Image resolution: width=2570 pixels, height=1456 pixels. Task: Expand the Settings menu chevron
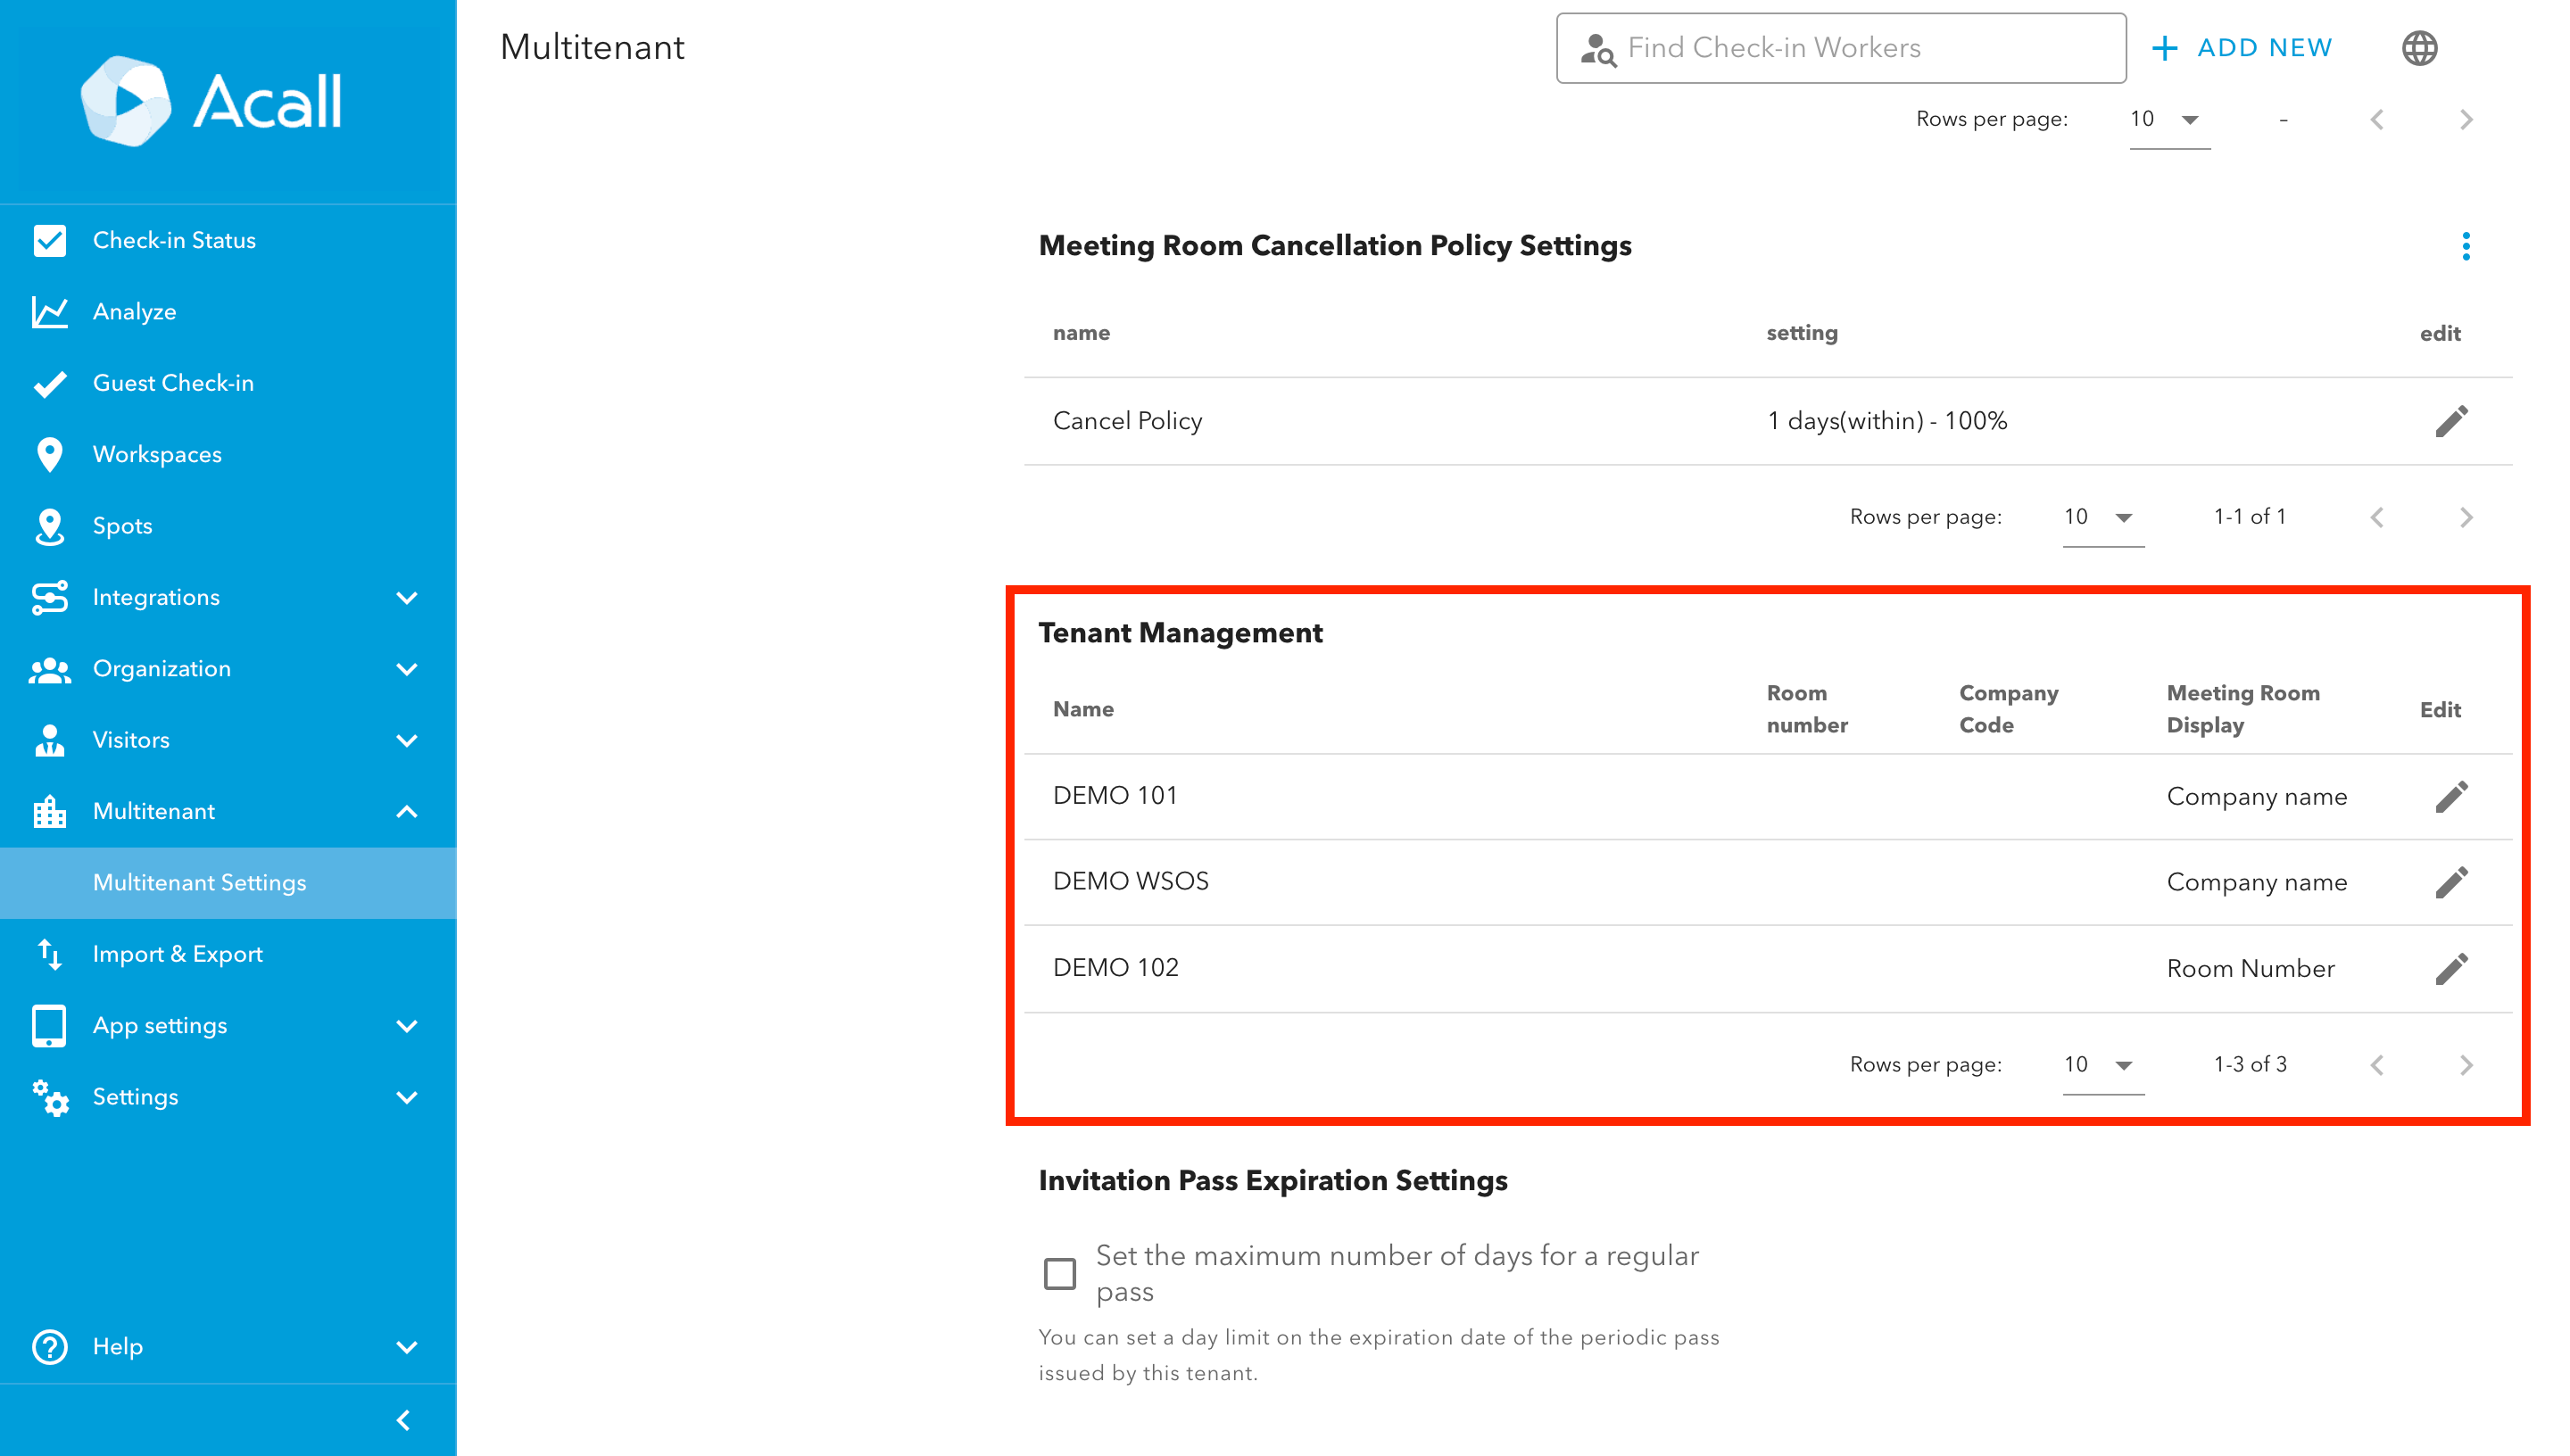tap(406, 1097)
